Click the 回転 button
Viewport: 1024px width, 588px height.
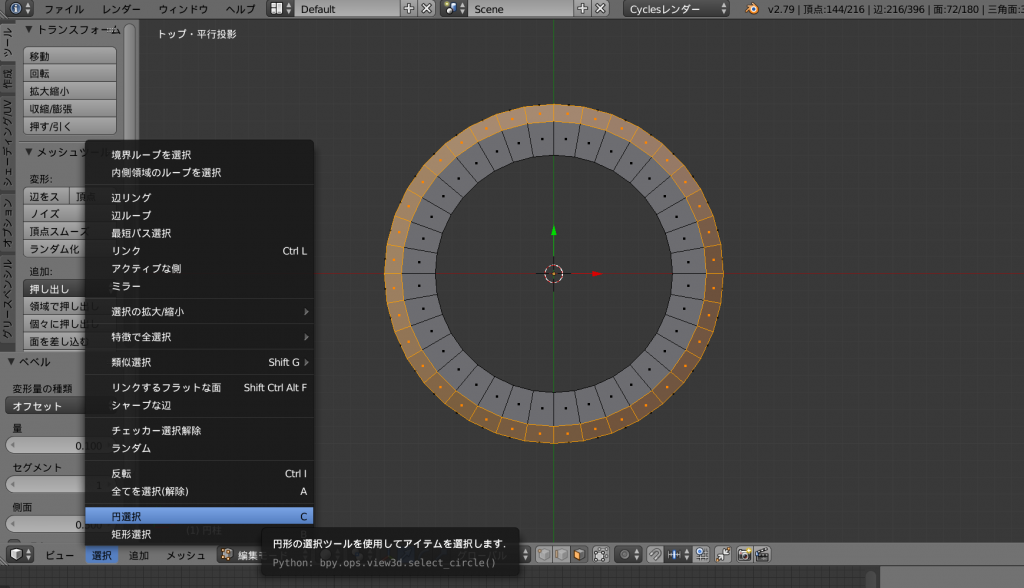[x=69, y=74]
